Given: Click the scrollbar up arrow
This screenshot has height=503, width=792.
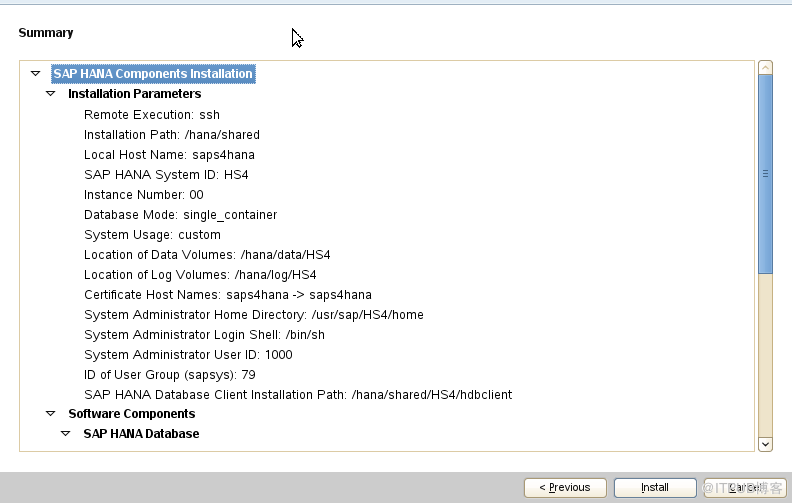Looking at the screenshot, I should click(765, 68).
